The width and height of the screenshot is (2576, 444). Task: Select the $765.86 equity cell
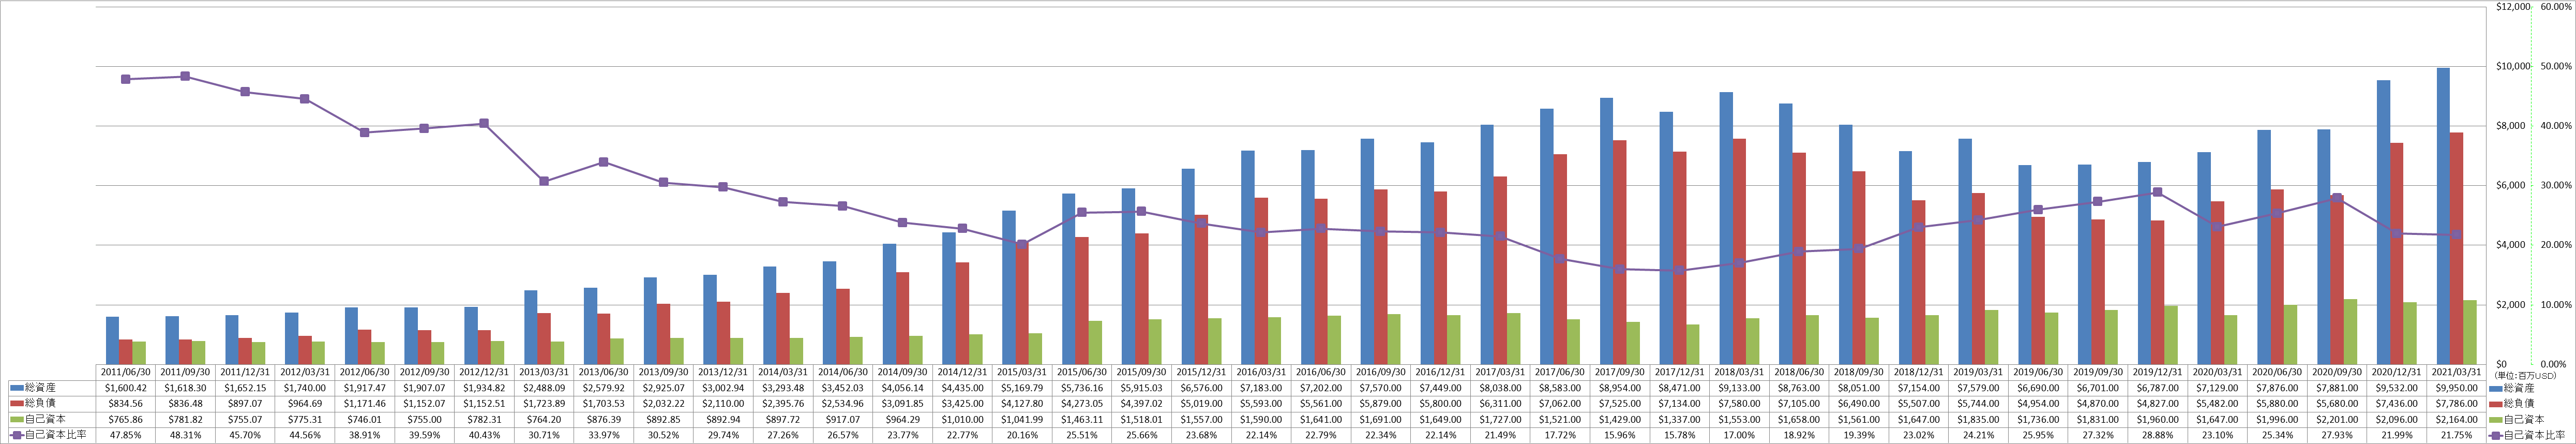(x=126, y=419)
